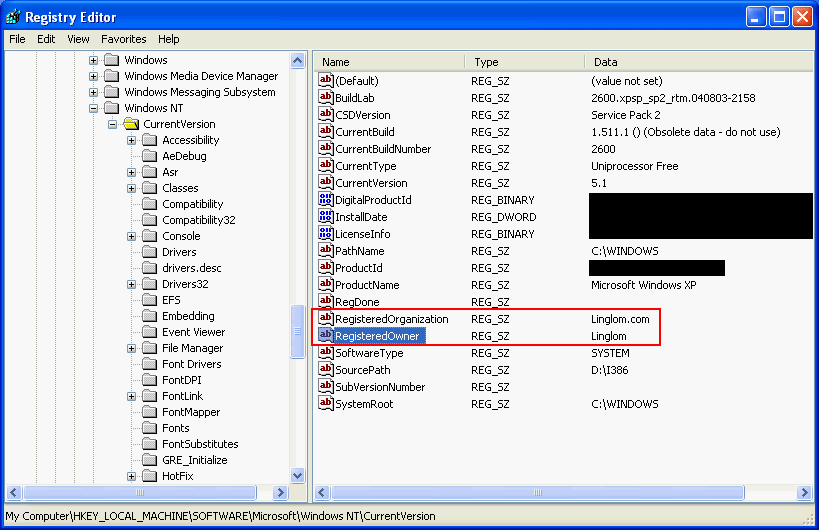Screen dimensions: 819x530
Task: Click the Registry Editor title bar icon
Action: tap(14, 17)
